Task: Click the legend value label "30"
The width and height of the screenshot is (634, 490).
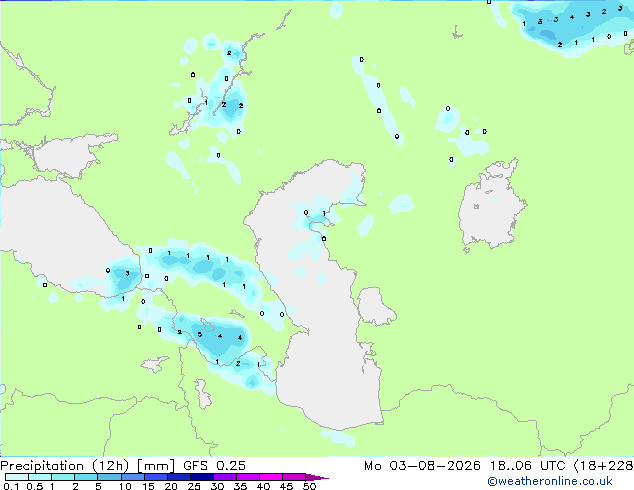Action: [217, 486]
